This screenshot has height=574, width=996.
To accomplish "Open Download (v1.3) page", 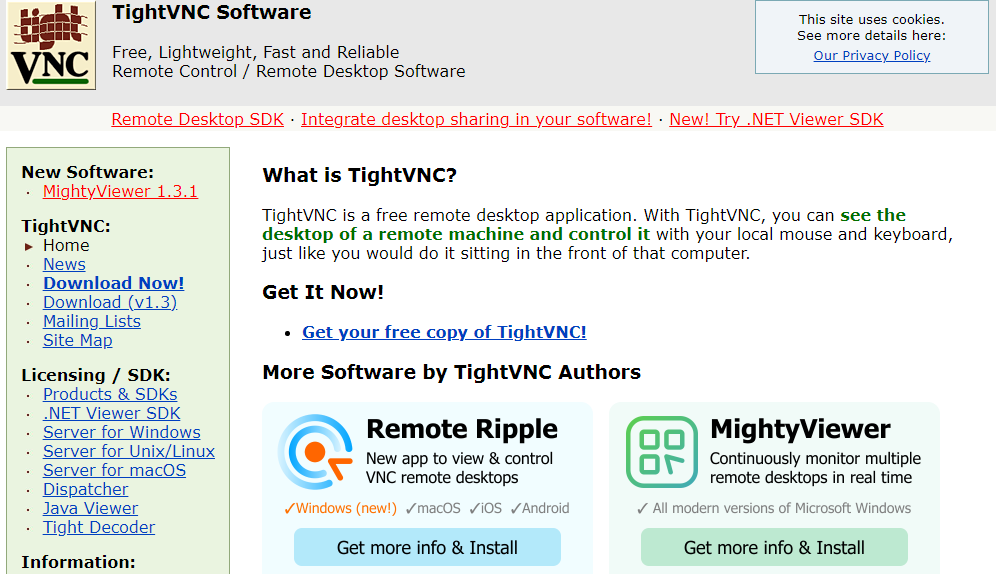I will tap(110, 302).
